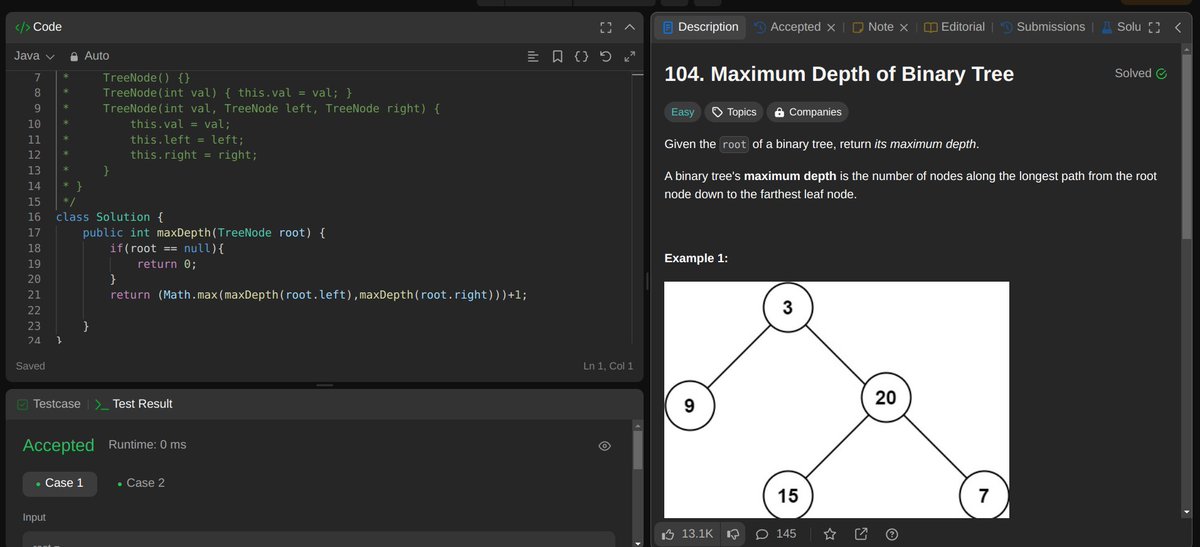1200x547 pixels.
Task: Open the Accepted tab
Action: (787, 27)
